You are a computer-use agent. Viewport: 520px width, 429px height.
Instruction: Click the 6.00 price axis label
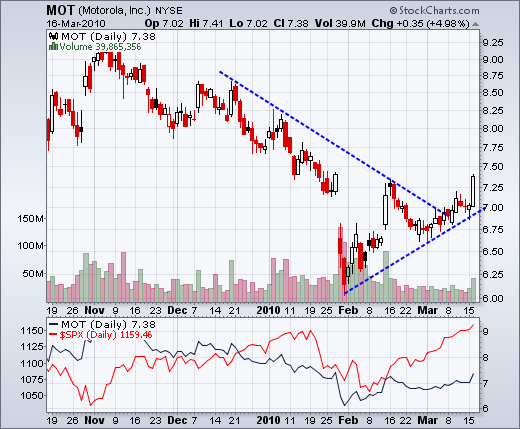[493, 298]
